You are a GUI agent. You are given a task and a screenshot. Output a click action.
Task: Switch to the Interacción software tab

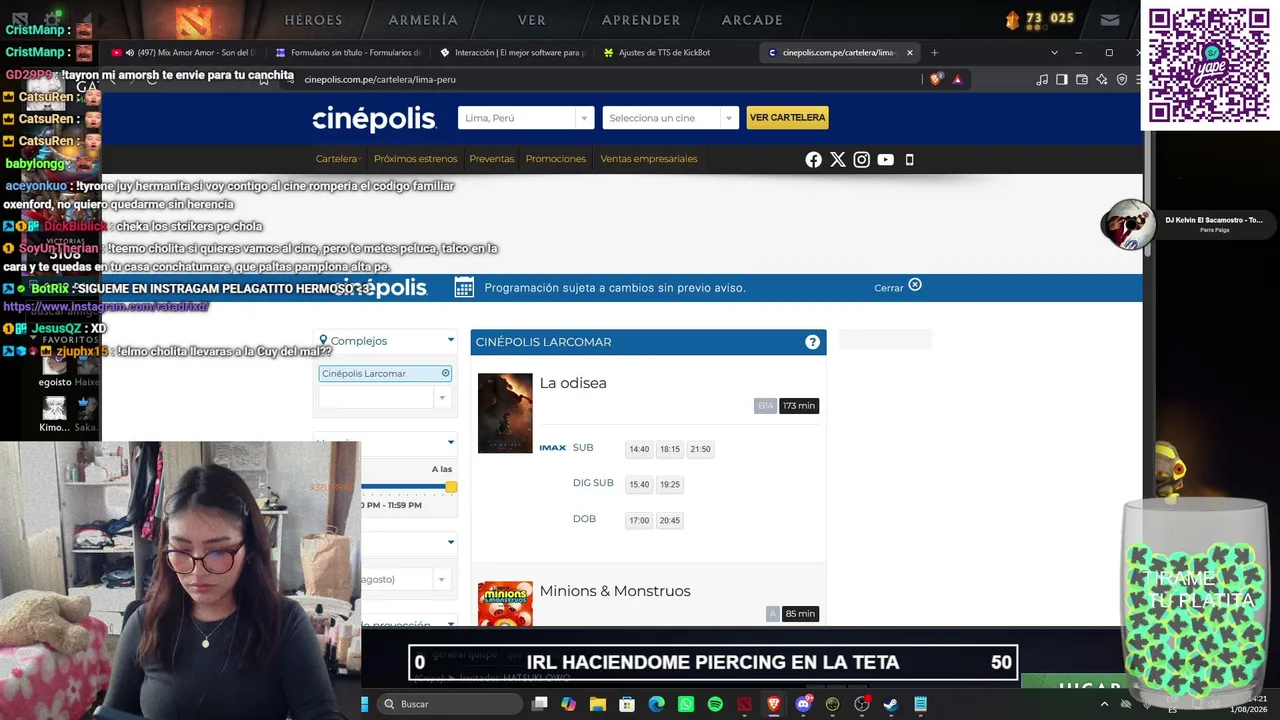511,52
